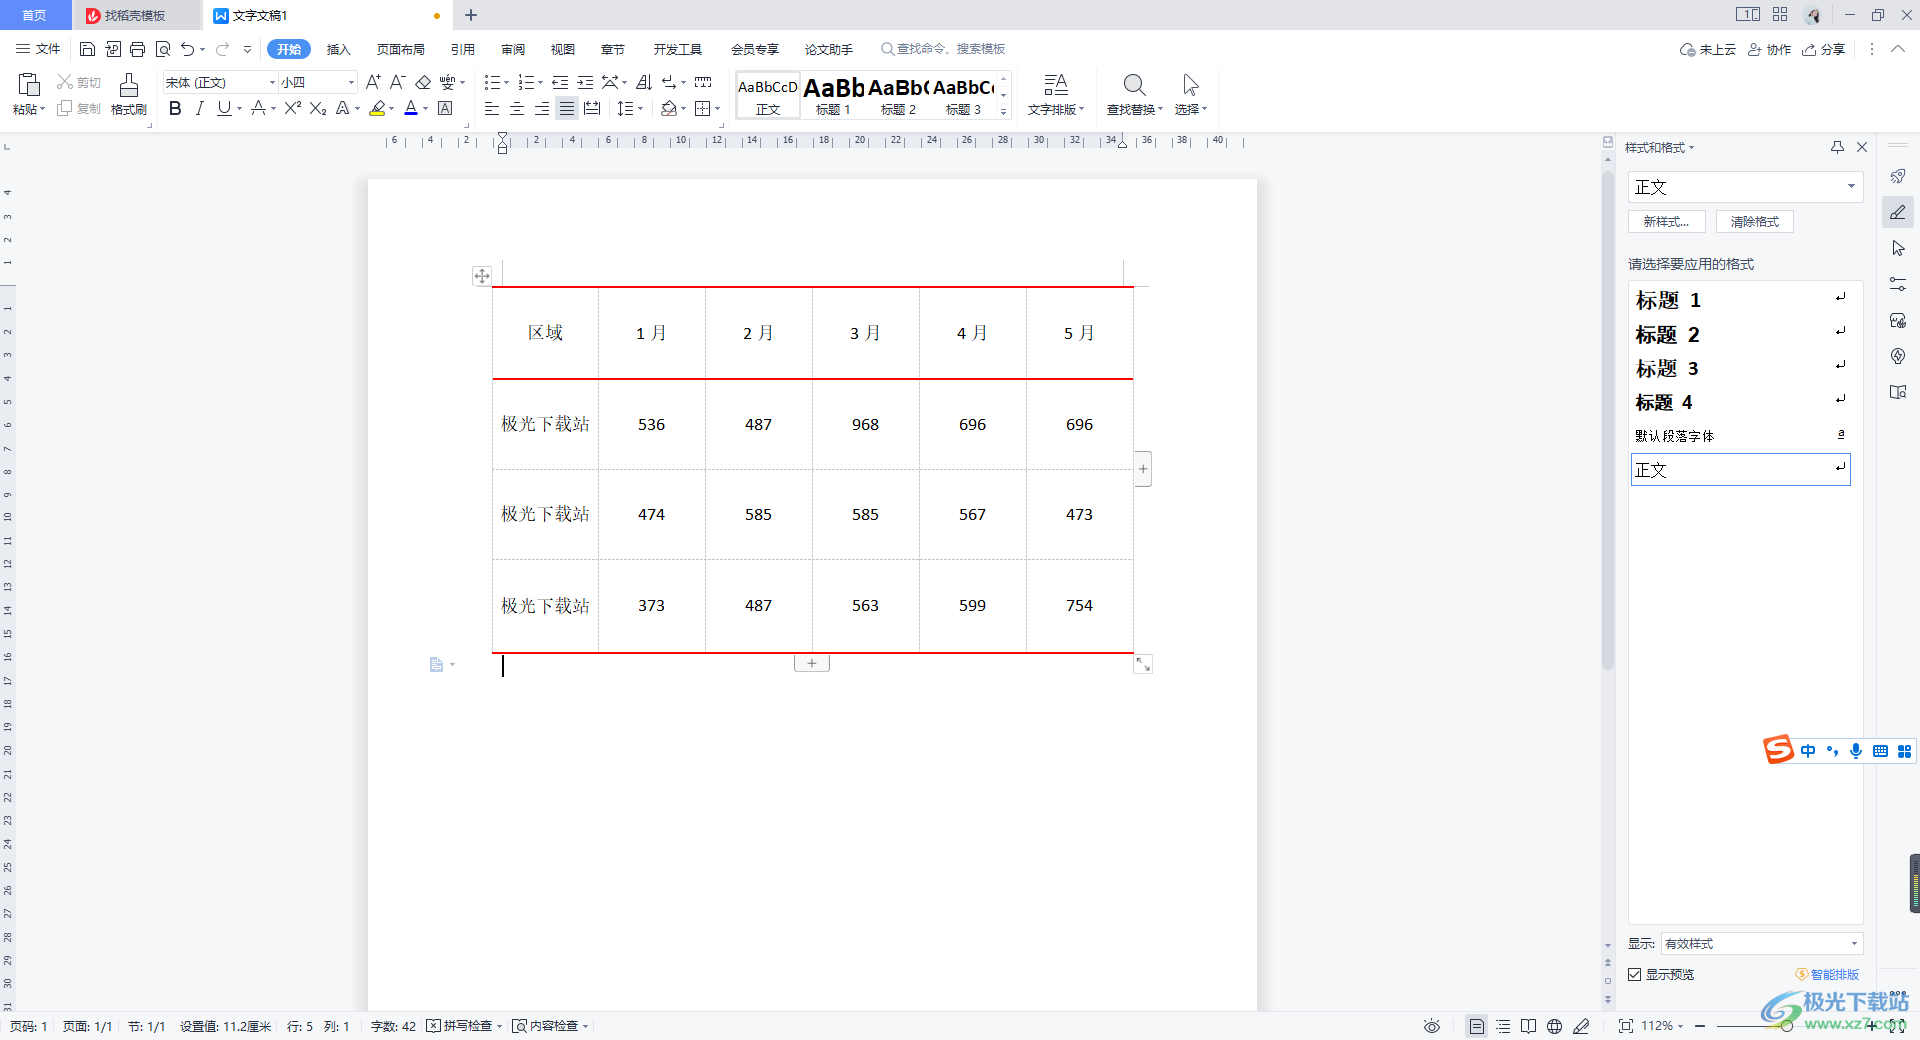Open the Select tool in right sidebar
The image size is (1920, 1040).
[1898, 248]
